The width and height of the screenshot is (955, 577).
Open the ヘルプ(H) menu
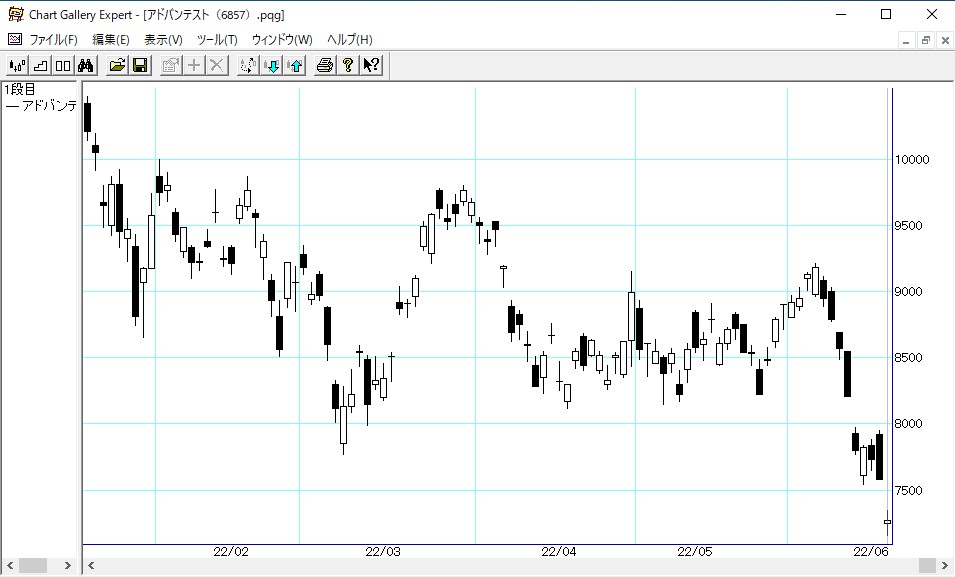[x=350, y=40]
